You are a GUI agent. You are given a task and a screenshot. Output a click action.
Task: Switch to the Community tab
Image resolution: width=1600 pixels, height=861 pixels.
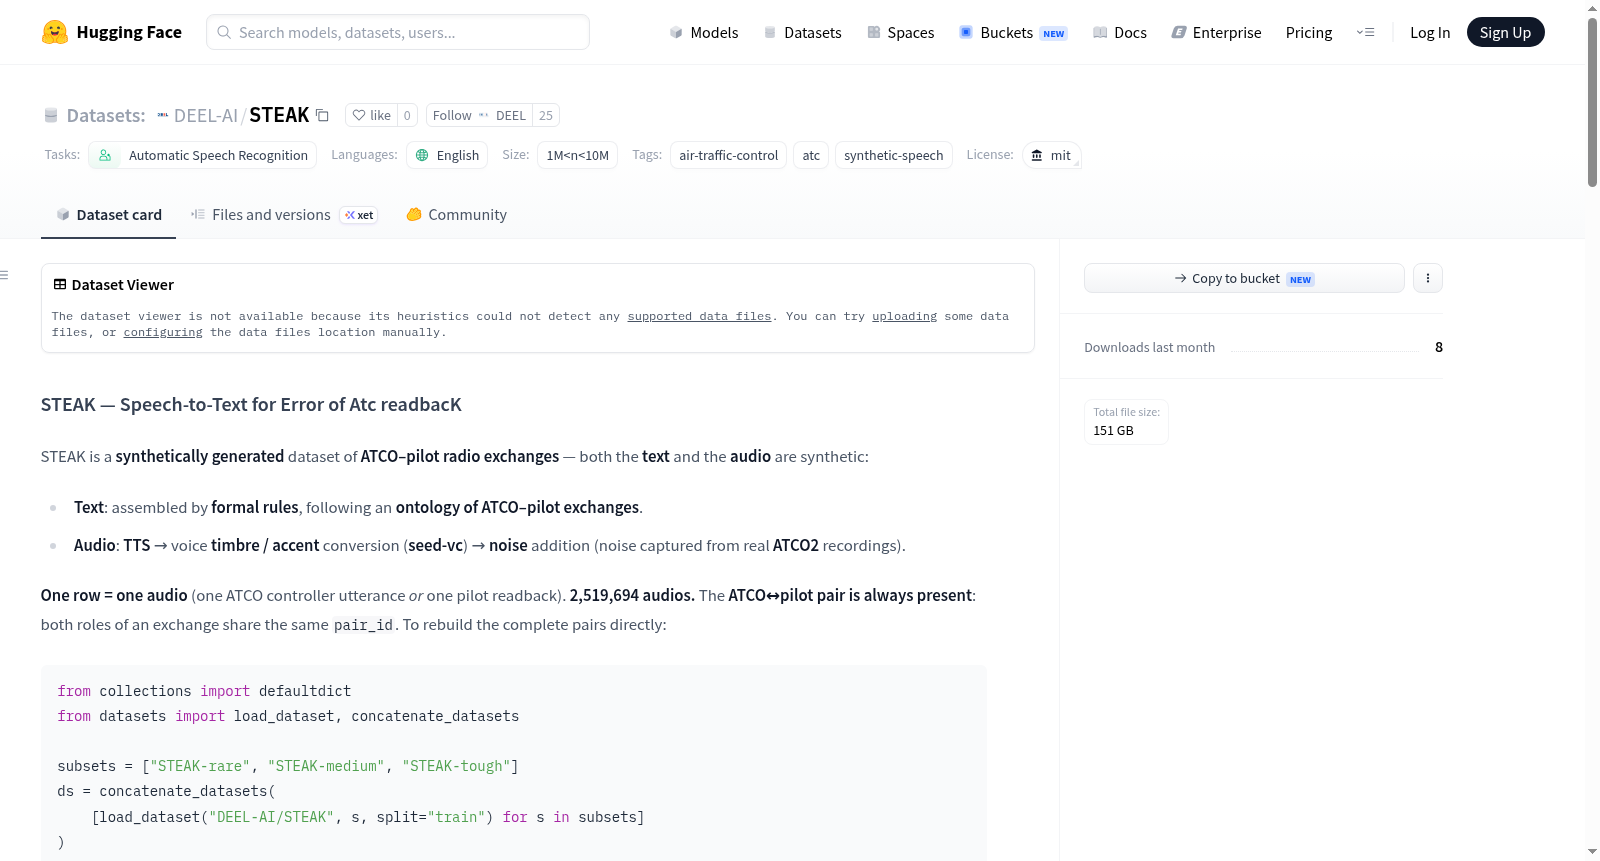tap(456, 215)
